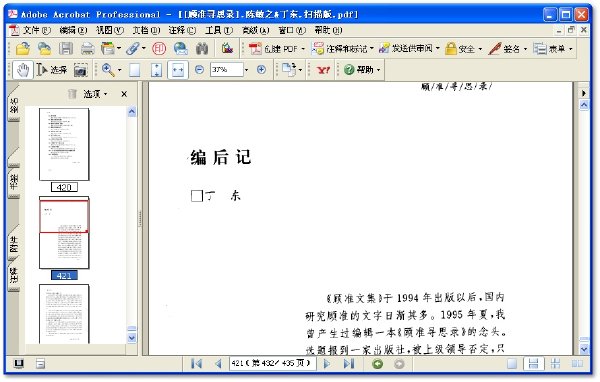Image resolution: width=600 pixels, height=382 pixels.
Task: Click the Fit Width icon
Action: pos(178,70)
